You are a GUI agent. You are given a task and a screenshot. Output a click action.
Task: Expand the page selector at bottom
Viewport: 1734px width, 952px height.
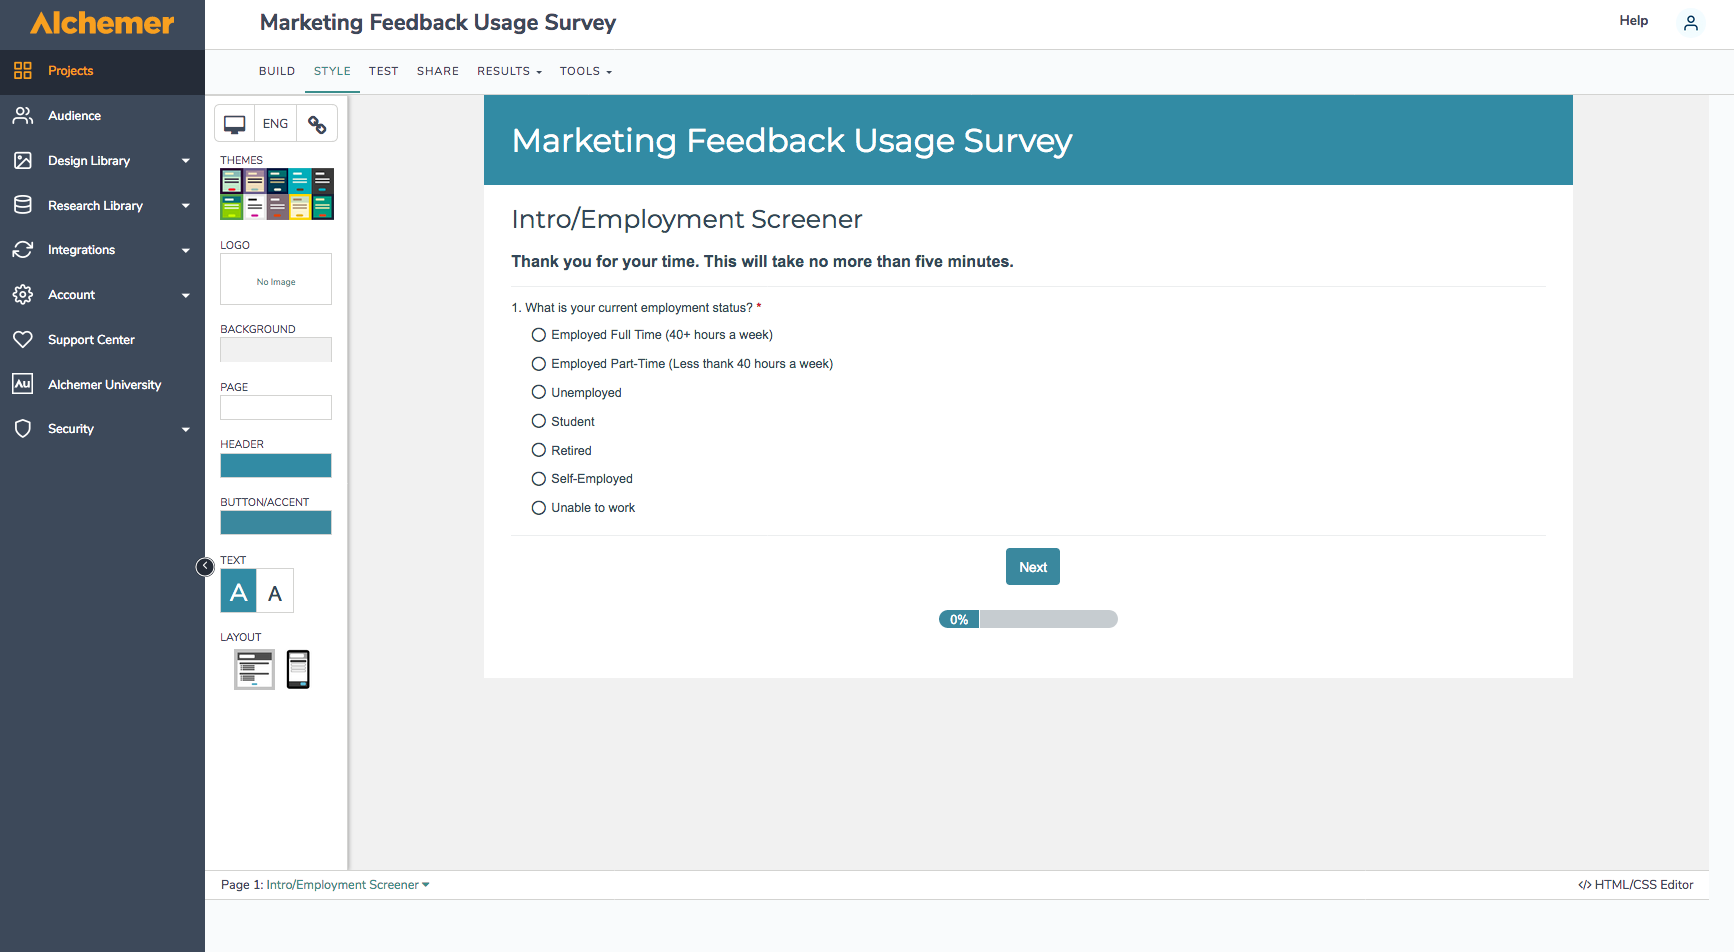[347, 885]
